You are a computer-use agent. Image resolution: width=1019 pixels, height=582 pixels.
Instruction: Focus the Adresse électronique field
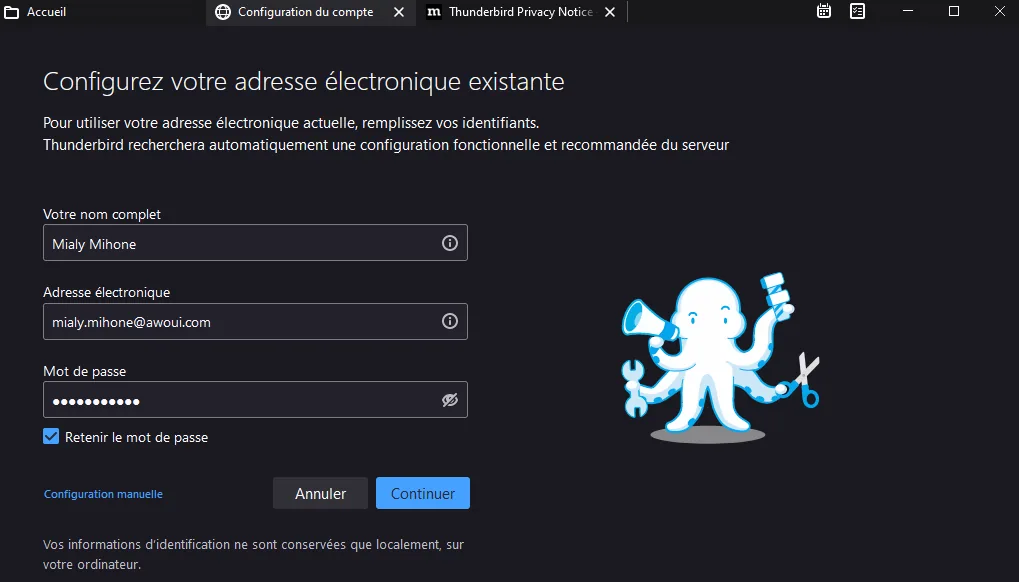[255, 321]
